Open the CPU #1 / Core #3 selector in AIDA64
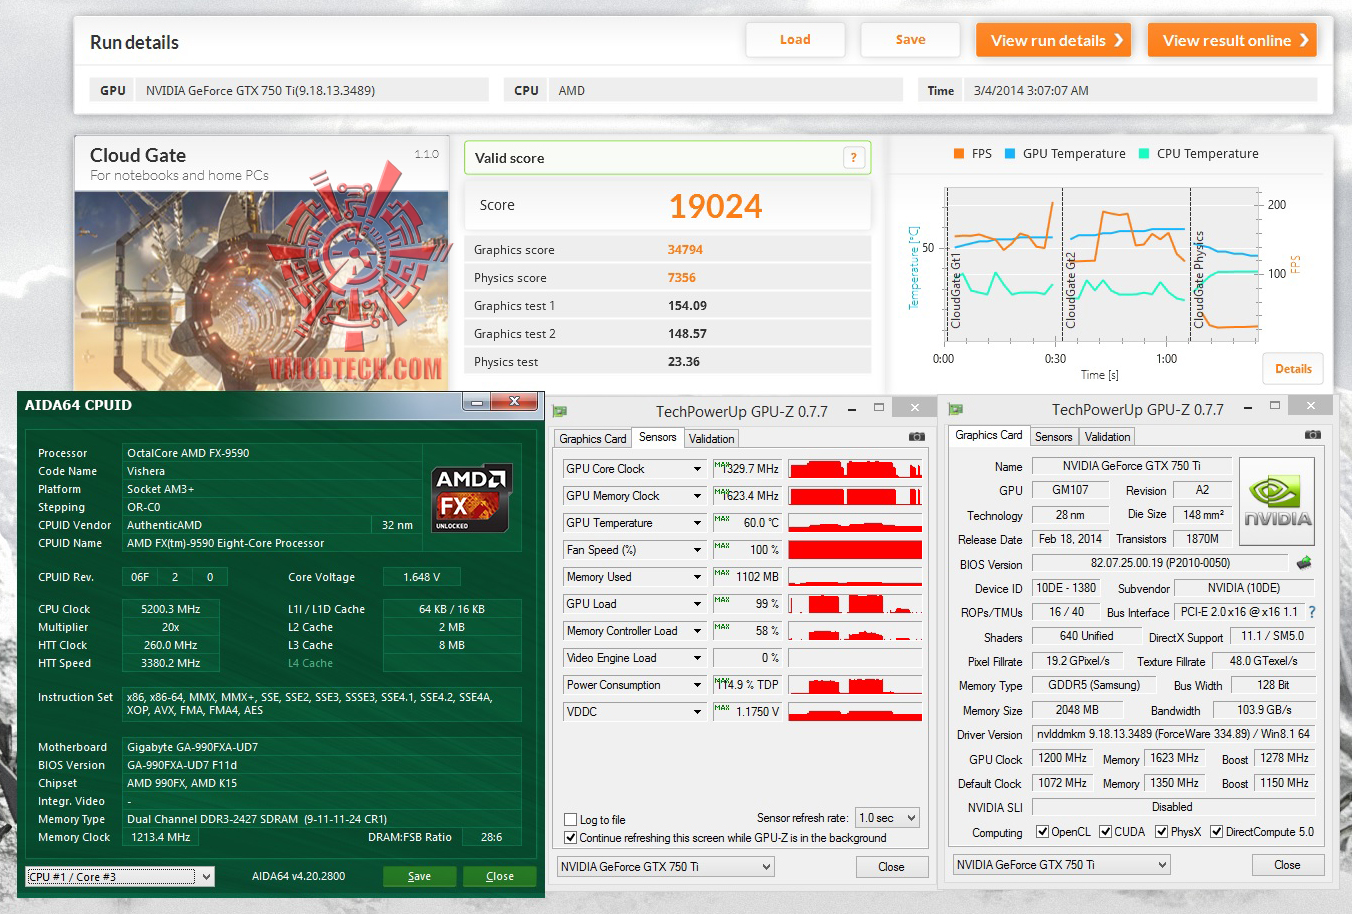The width and height of the screenshot is (1352, 914). click(120, 877)
